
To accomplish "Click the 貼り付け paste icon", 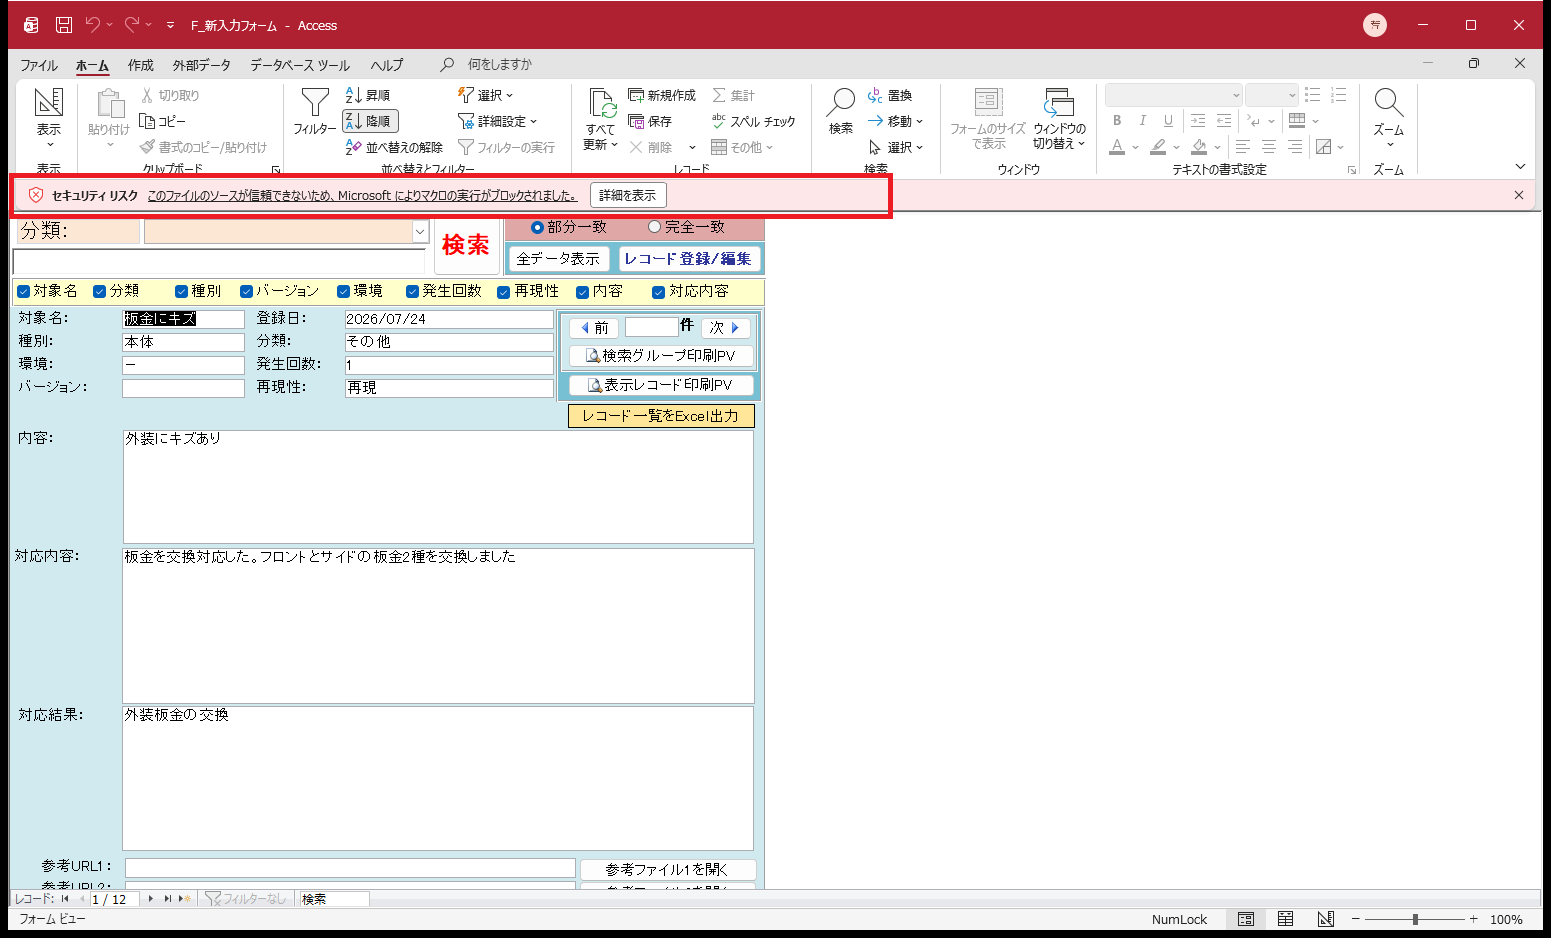I will click(109, 103).
